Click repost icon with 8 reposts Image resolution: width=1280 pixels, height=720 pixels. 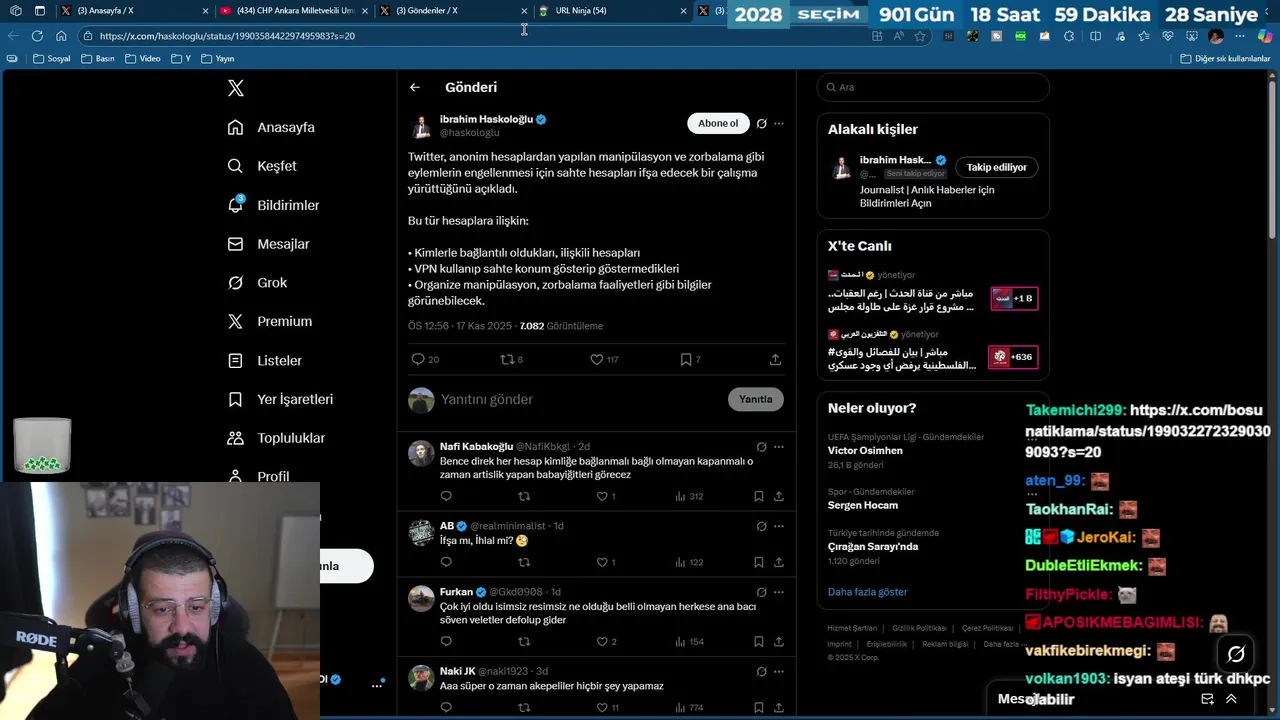[507, 359]
